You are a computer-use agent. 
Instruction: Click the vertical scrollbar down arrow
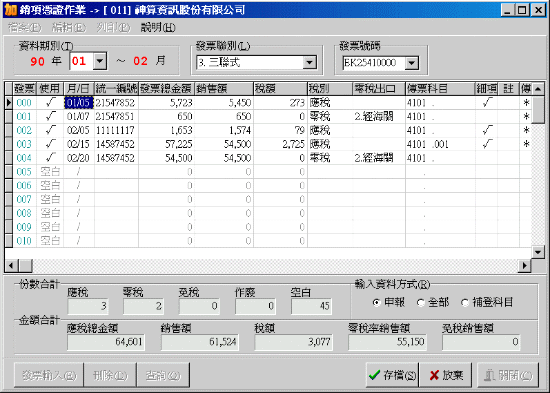click(x=538, y=252)
